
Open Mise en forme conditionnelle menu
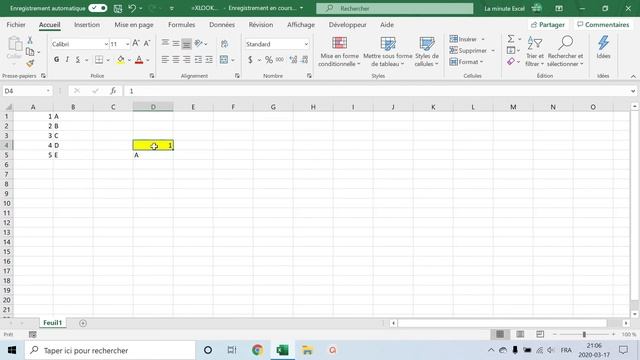coord(339,51)
